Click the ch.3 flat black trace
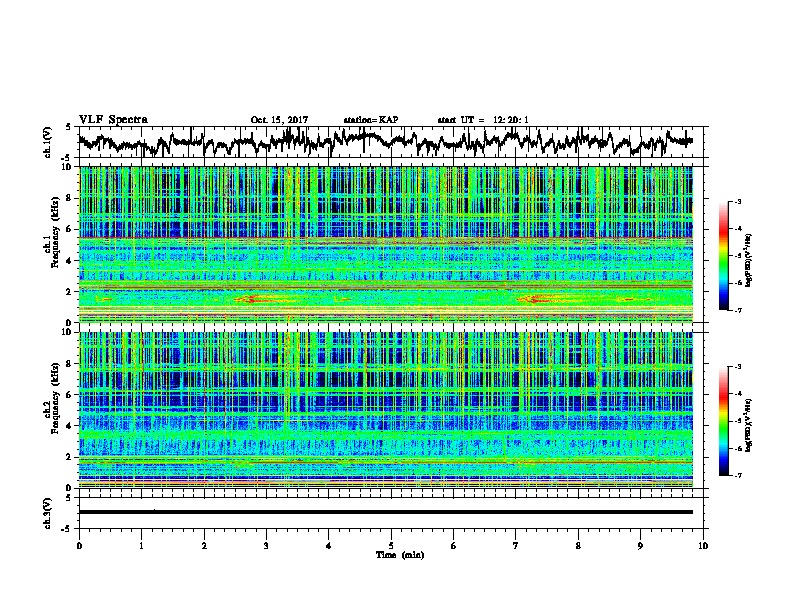Image resolution: width=792 pixels, height=612 pixels. [386, 512]
